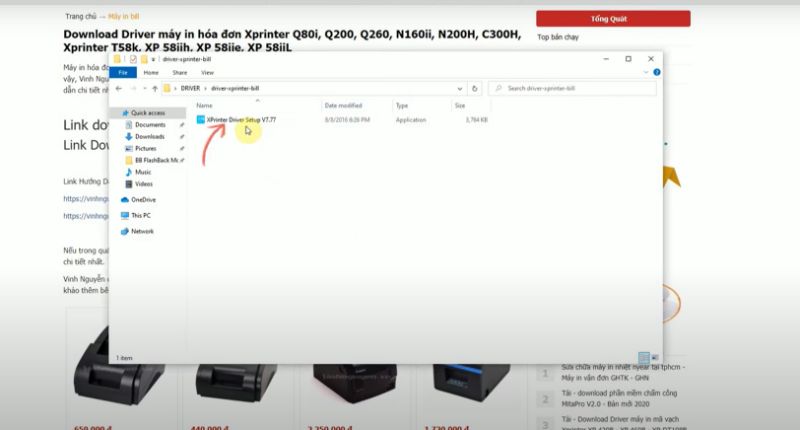Select OneDrive in navigation pane
This screenshot has width=800, height=430.
pyautogui.click(x=143, y=199)
